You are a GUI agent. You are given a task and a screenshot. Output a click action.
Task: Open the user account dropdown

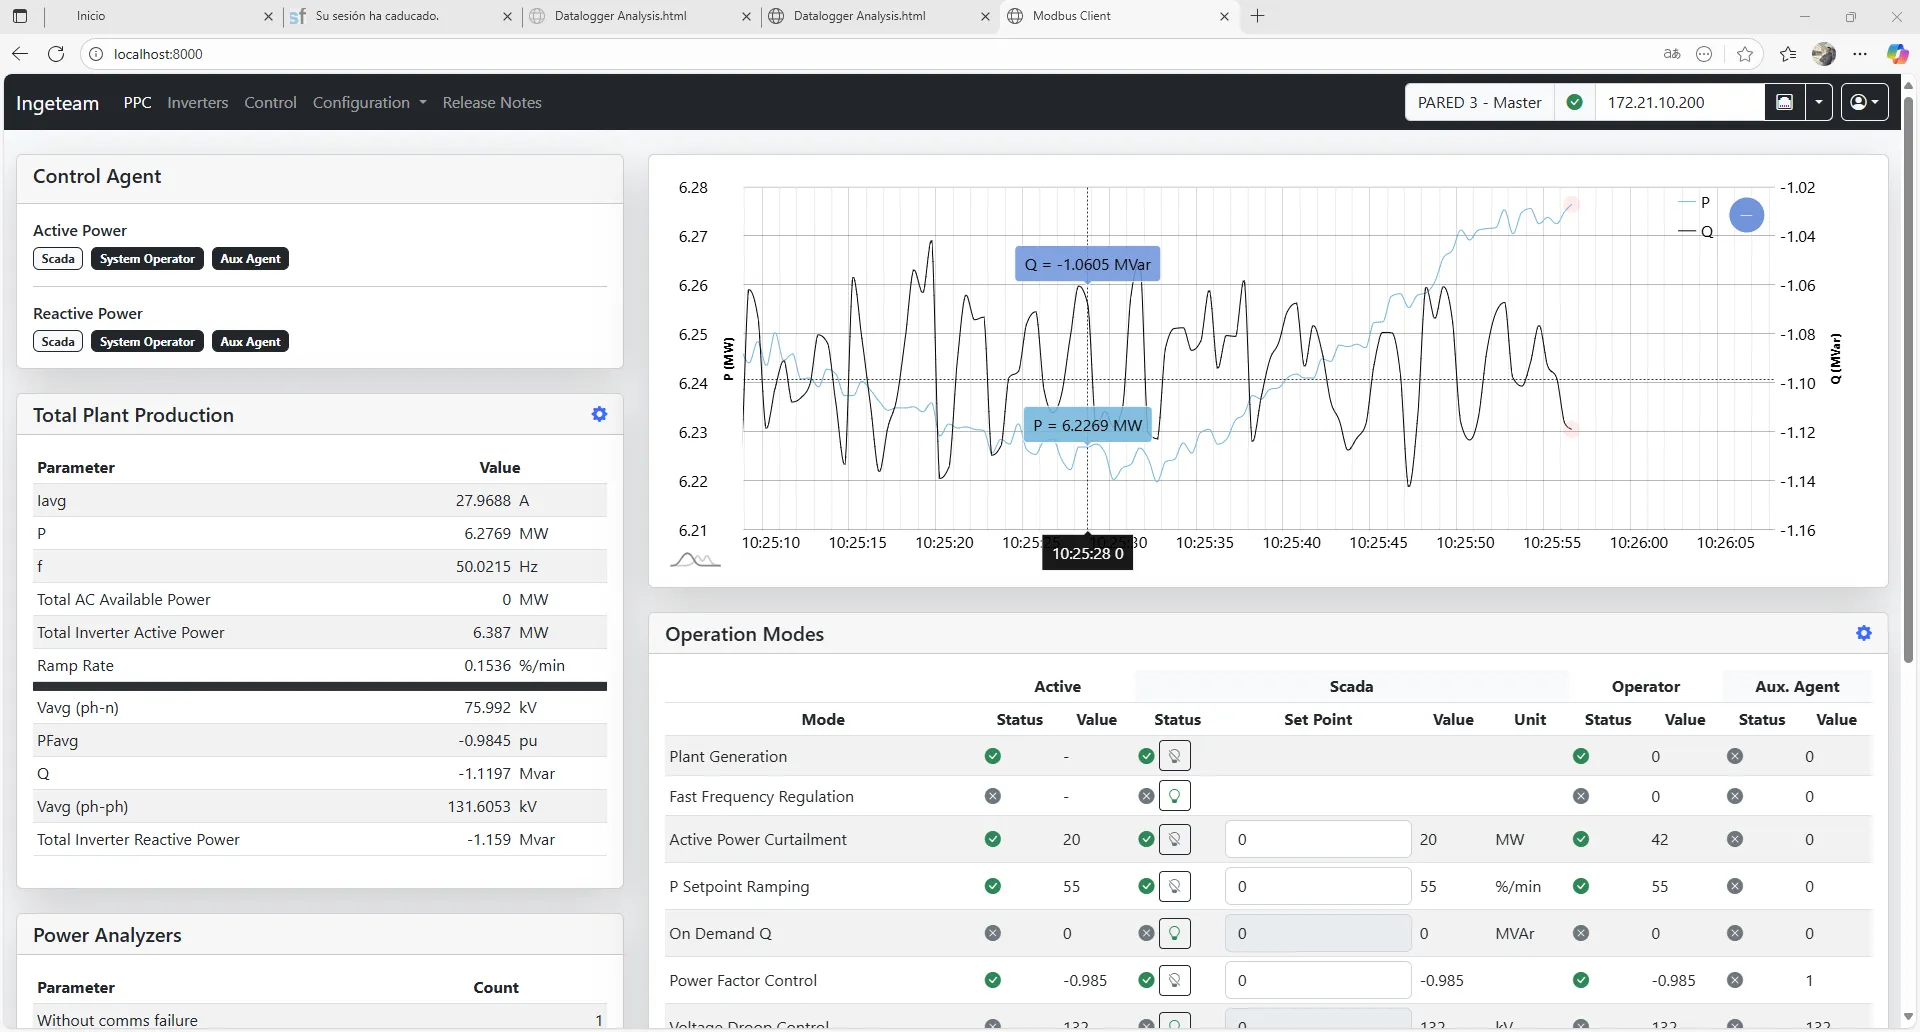click(1864, 102)
